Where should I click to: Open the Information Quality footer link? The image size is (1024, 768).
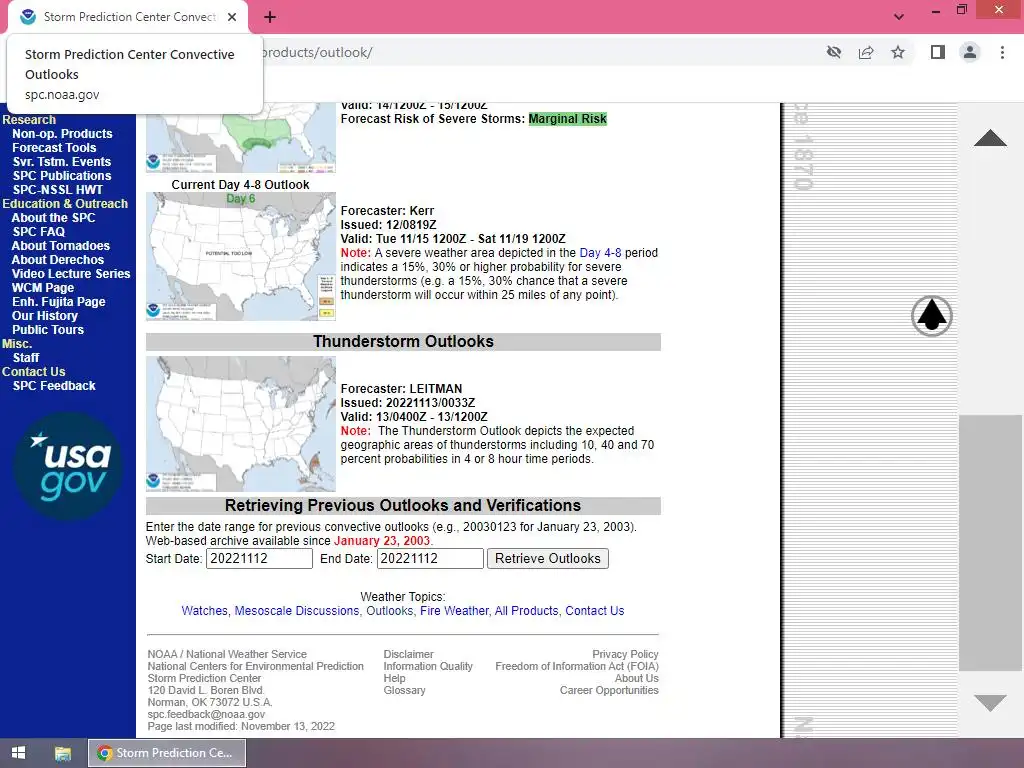click(x=428, y=666)
